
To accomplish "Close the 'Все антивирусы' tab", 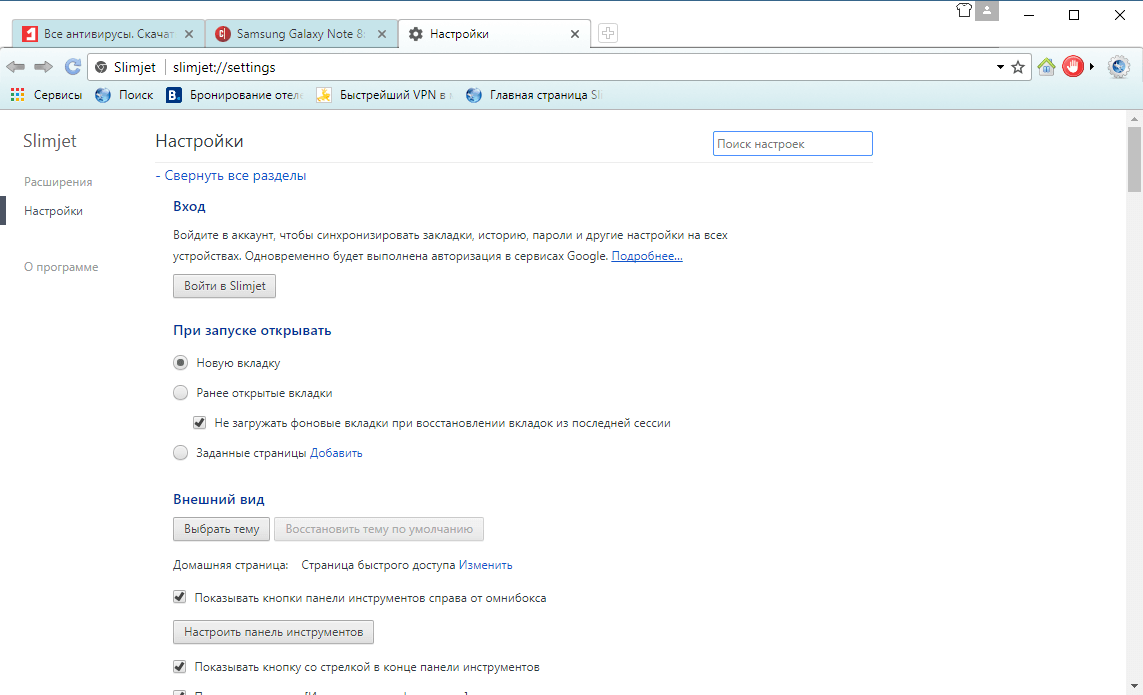I will click(189, 34).
